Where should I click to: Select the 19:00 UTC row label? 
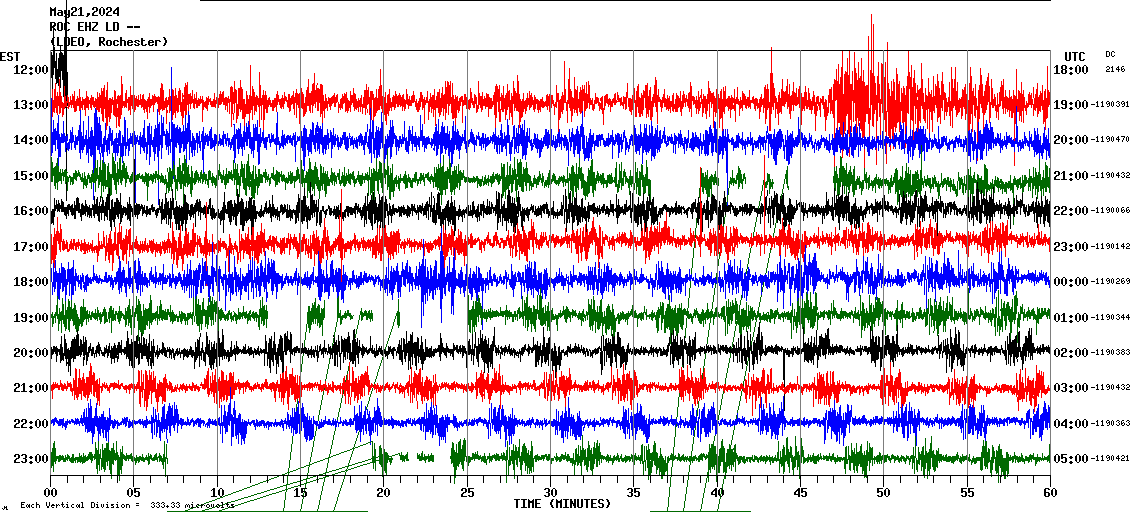pyautogui.click(x=1070, y=105)
